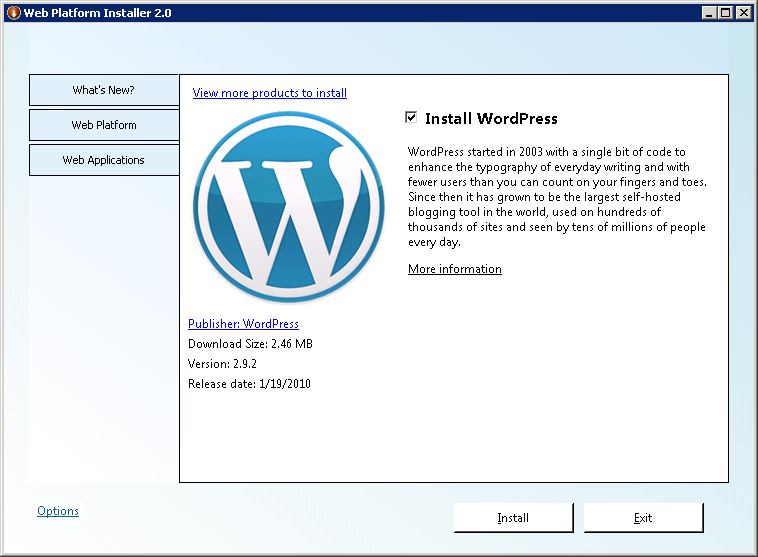Open the What's New? tab
This screenshot has width=758, height=557.
tap(103, 90)
